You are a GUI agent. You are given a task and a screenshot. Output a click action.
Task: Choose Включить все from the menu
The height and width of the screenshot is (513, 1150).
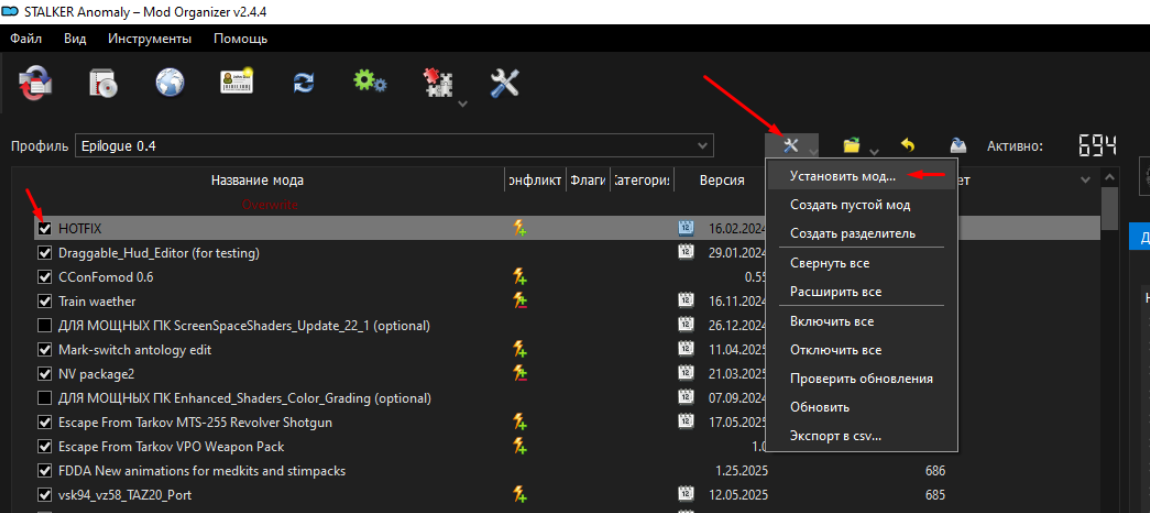tap(862, 321)
